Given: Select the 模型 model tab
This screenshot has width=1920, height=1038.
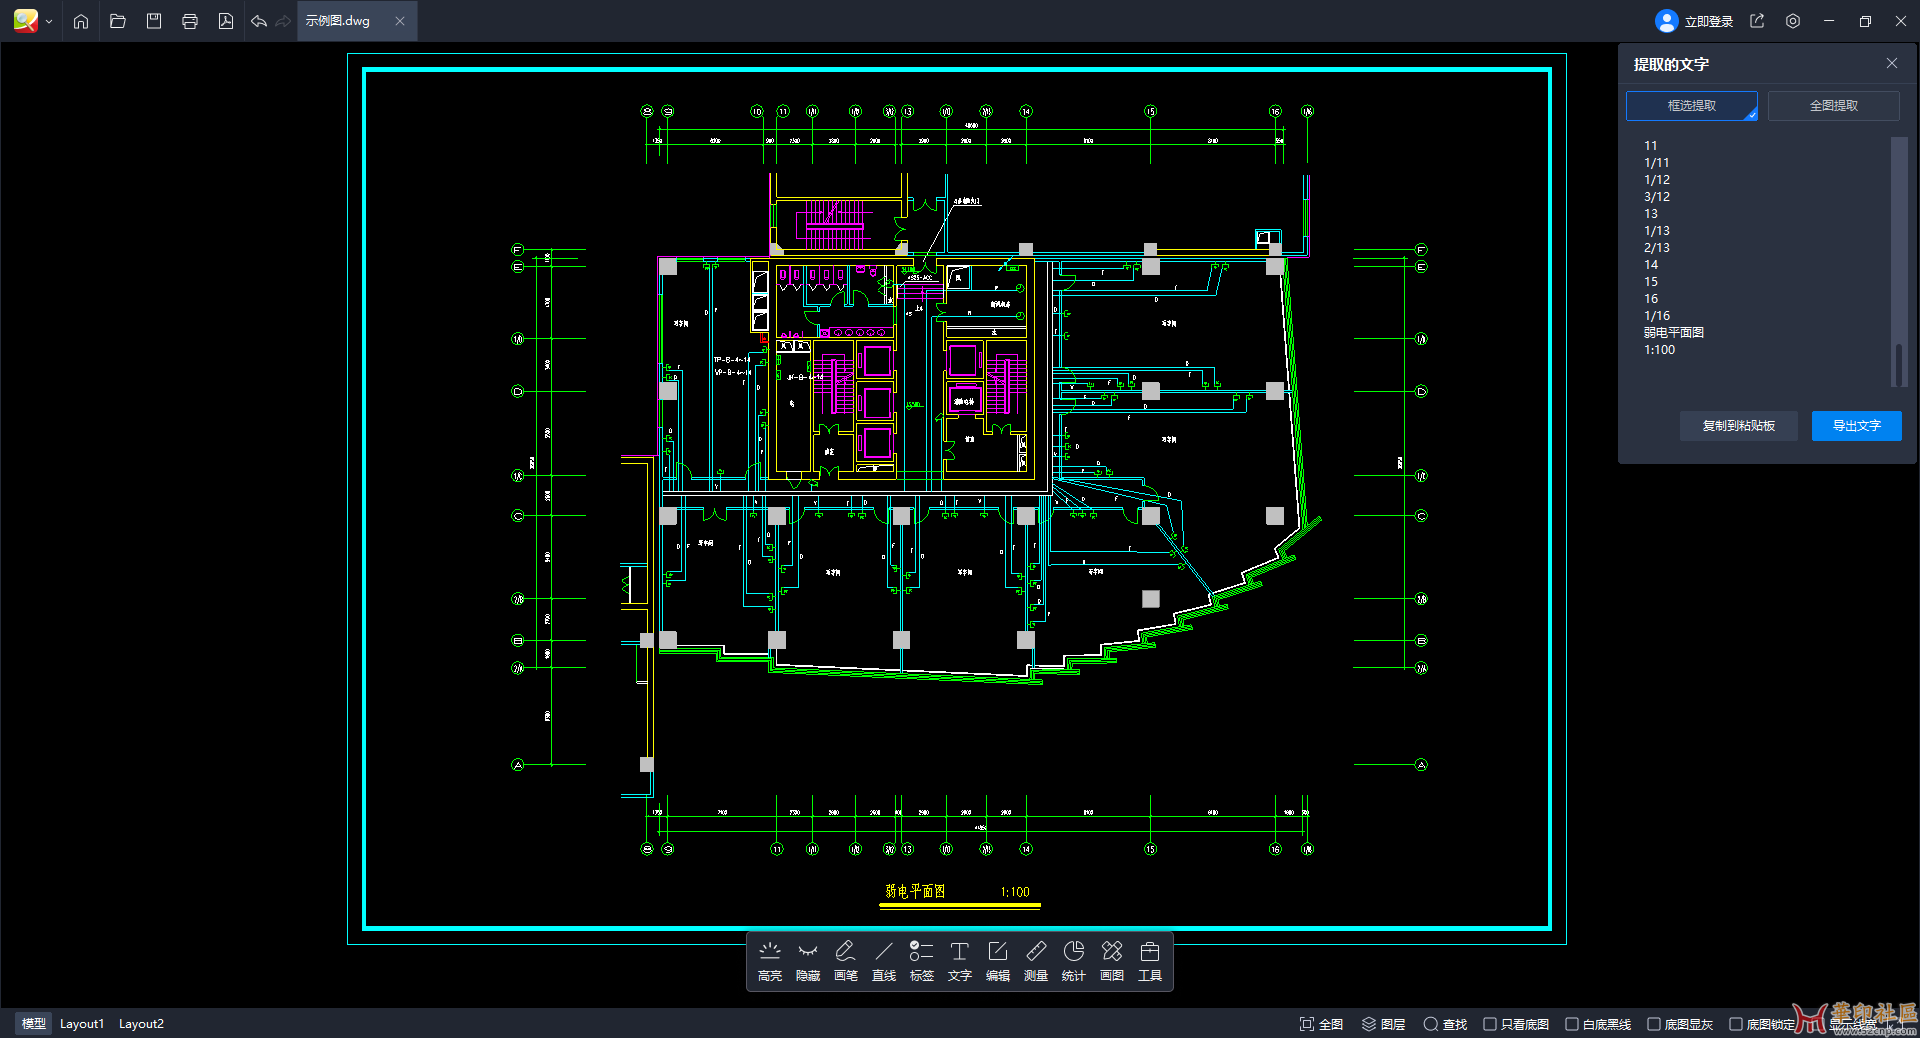Looking at the screenshot, I should (x=33, y=1023).
